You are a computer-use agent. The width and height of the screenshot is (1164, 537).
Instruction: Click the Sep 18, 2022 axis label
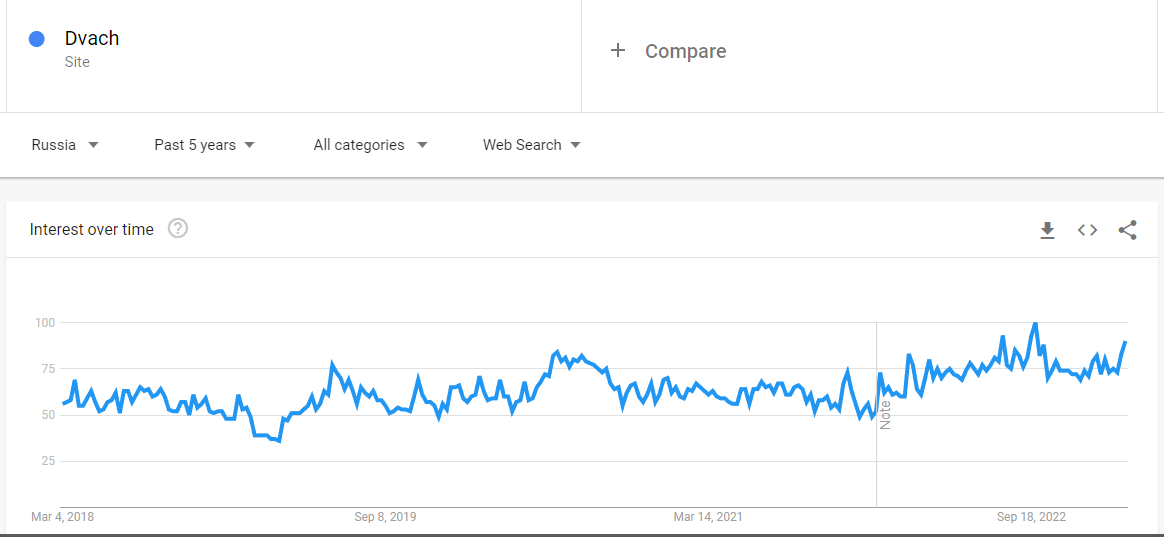[1032, 517]
